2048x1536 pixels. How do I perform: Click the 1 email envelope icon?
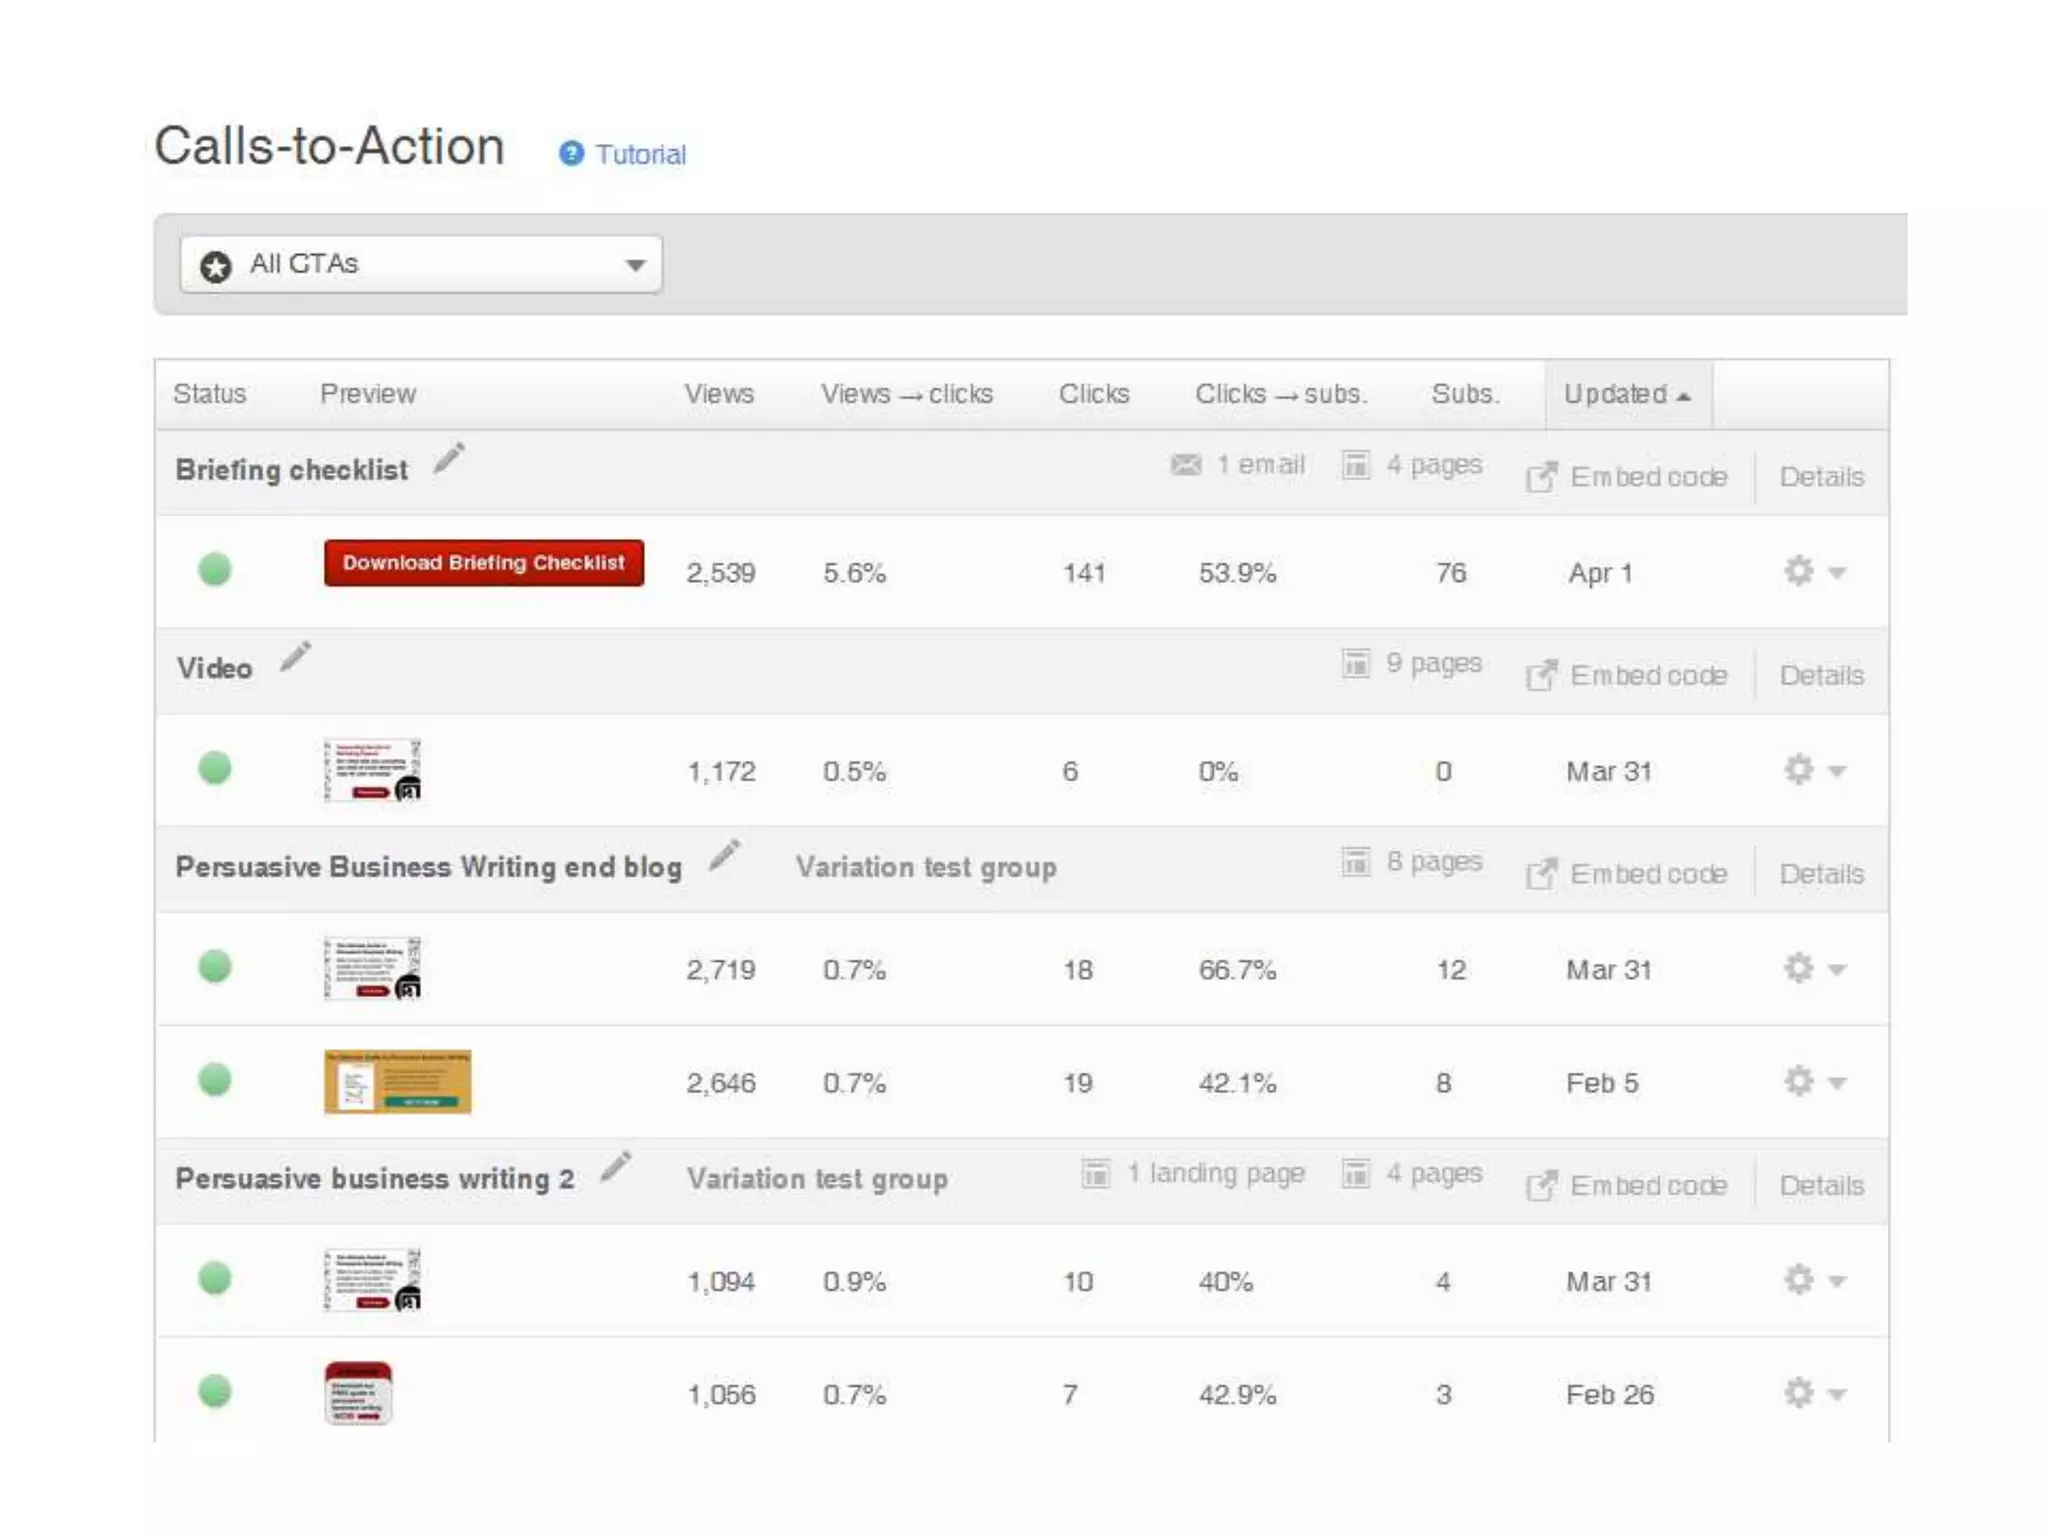pyautogui.click(x=1186, y=465)
